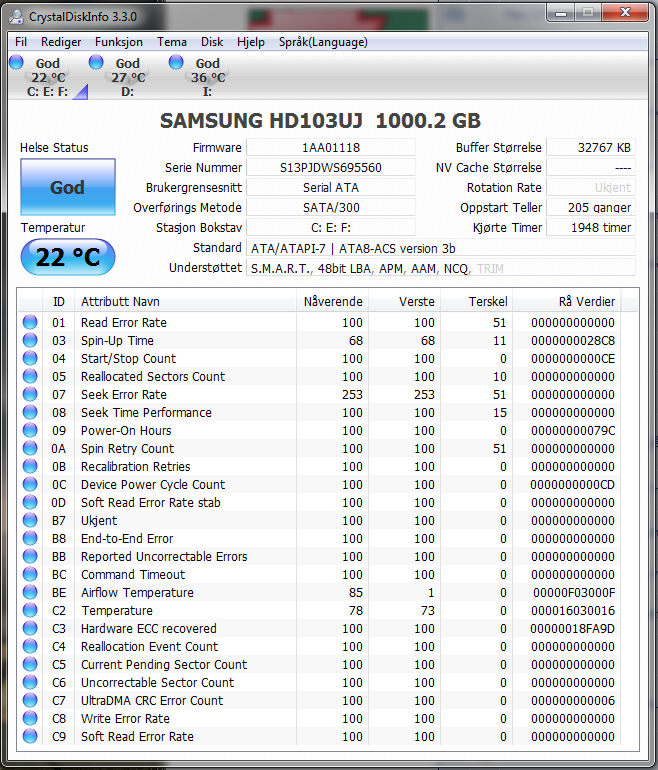Select the Spin-Up Time attribute name
Screen dimensions: 658x770
coord(117,341)
